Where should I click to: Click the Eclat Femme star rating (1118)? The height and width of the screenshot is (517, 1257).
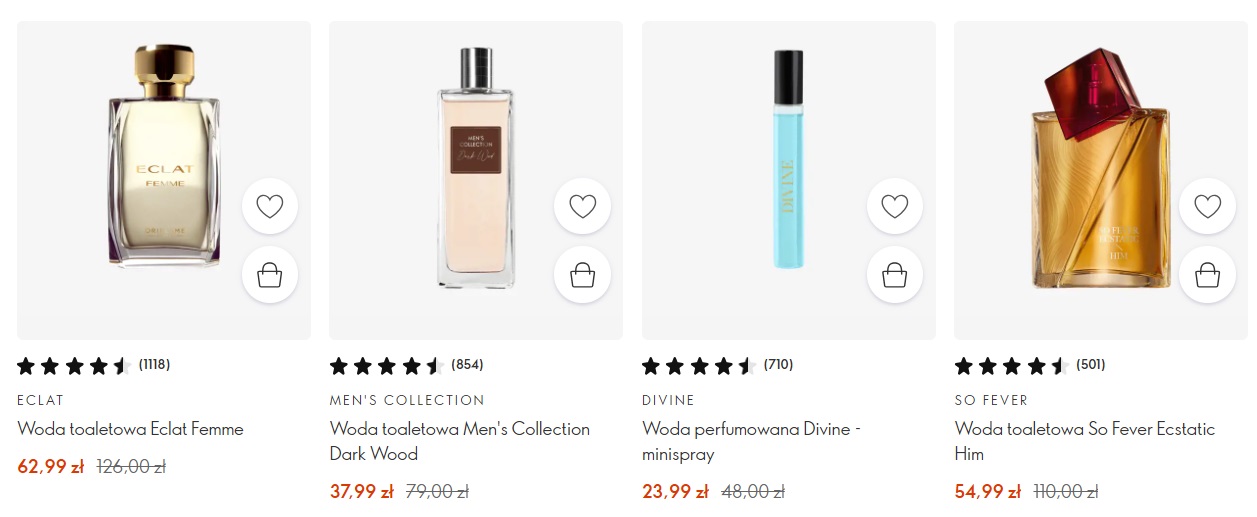pos(86,365)
